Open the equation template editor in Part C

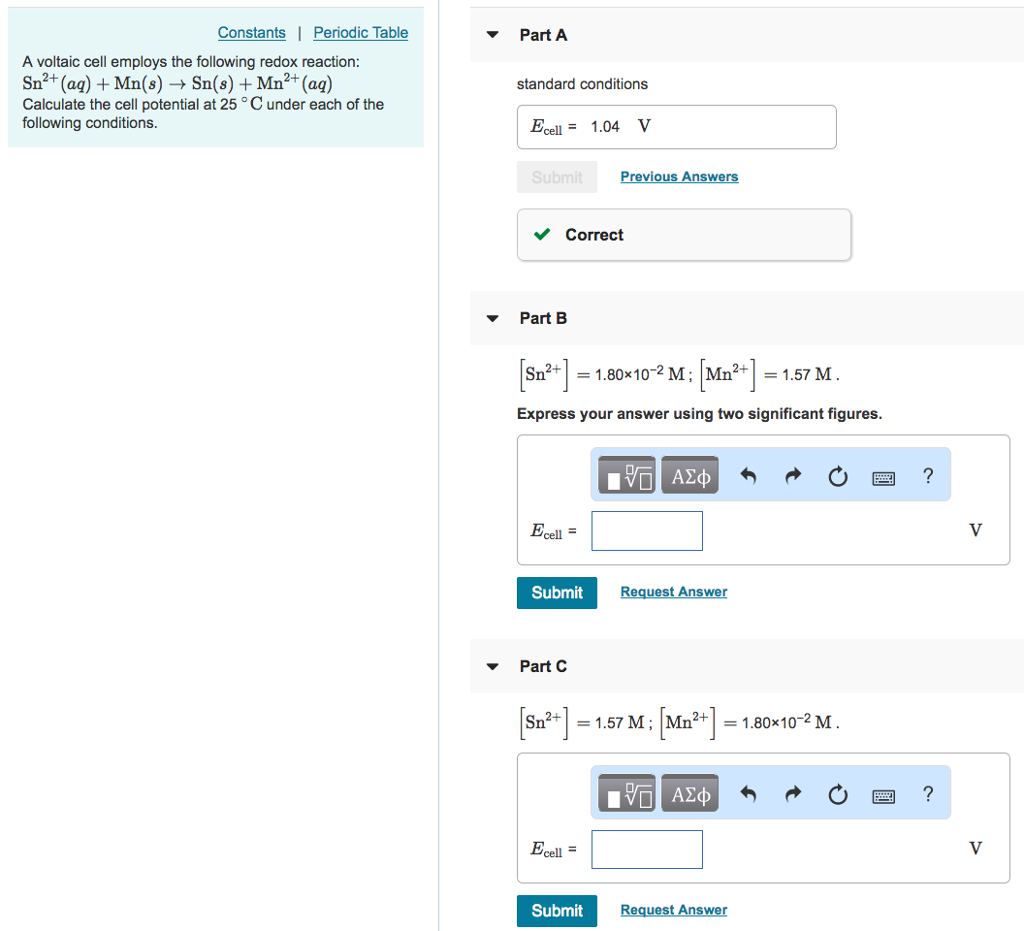point(625,792)
